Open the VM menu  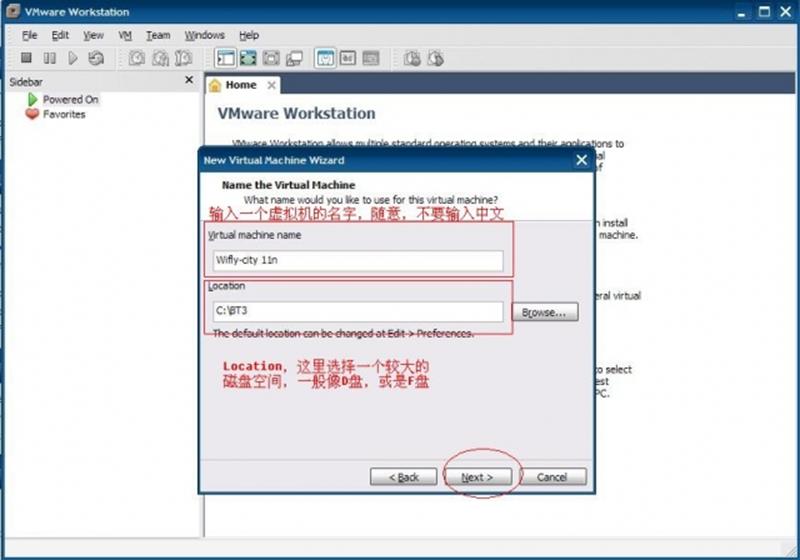coord(125,35)
